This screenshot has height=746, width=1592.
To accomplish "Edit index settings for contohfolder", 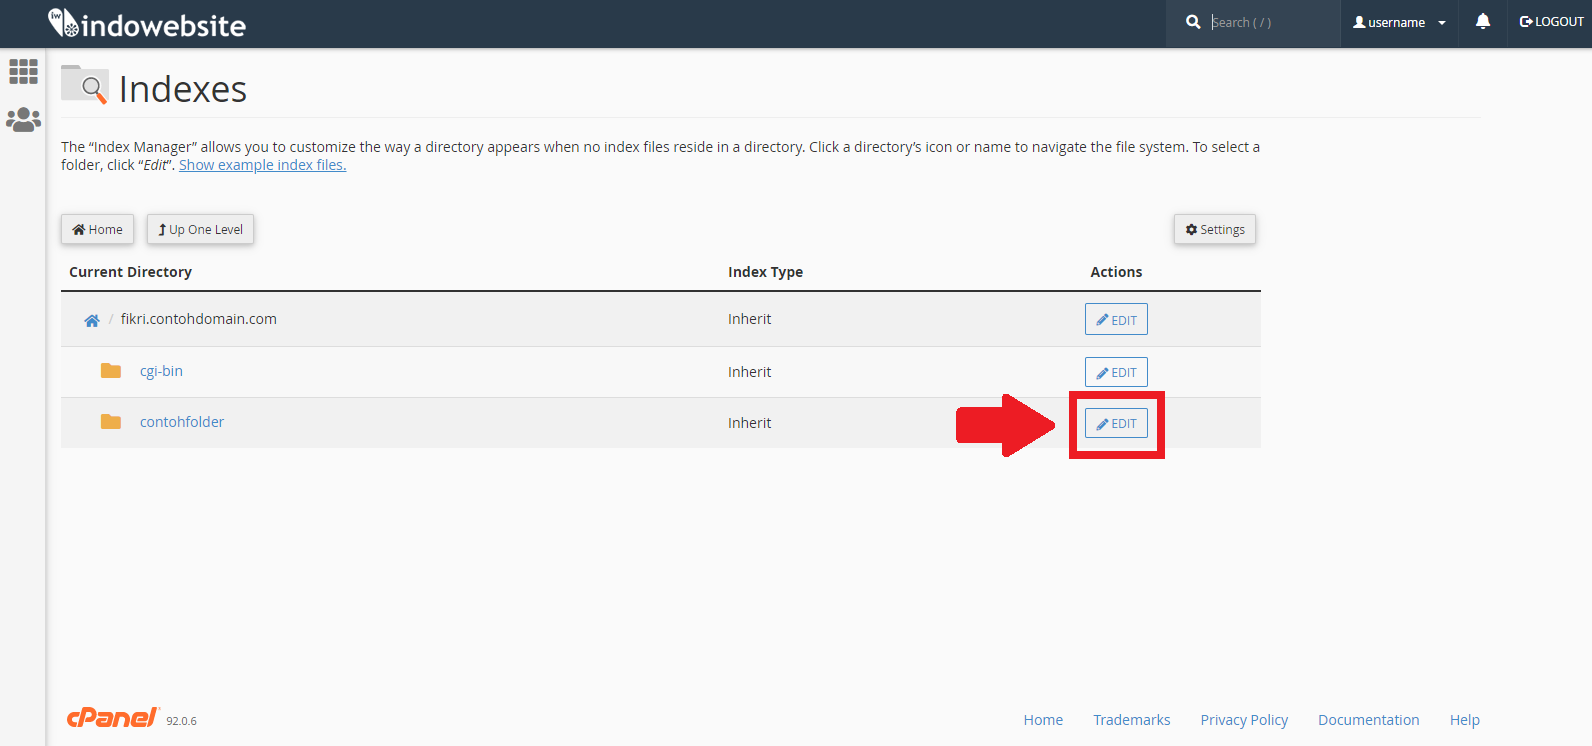I will 1116,423.
